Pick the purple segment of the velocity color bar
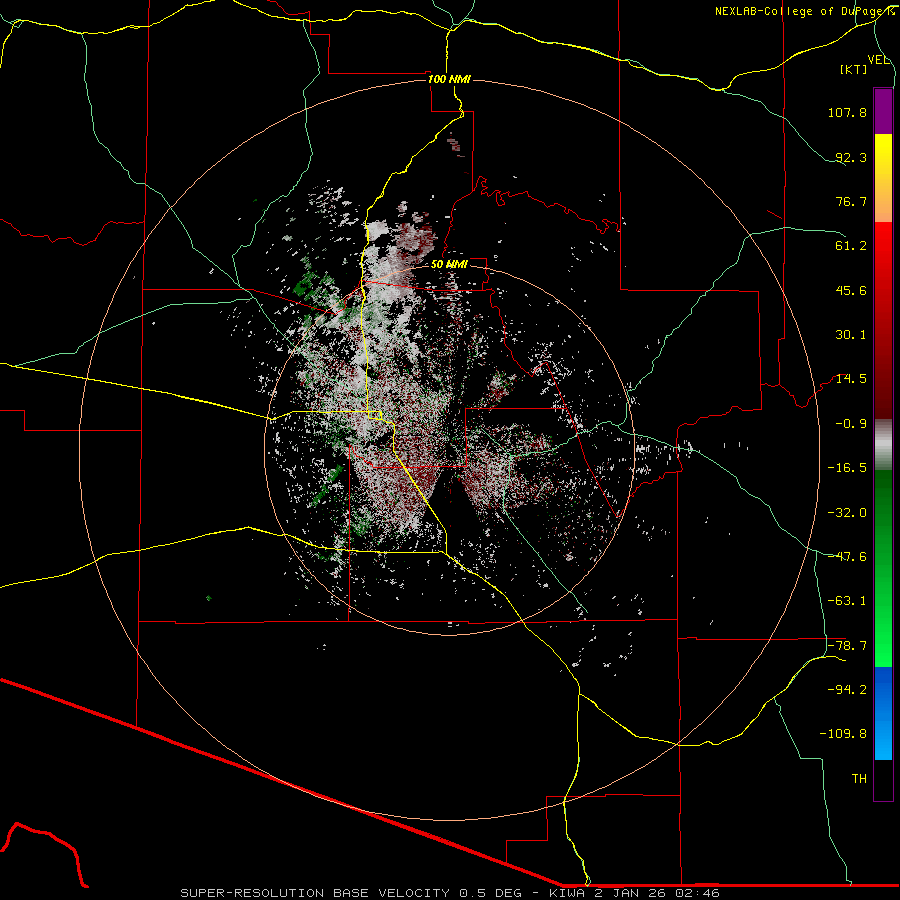This screenshot has height=900, width=900. [x=883, y=111]
